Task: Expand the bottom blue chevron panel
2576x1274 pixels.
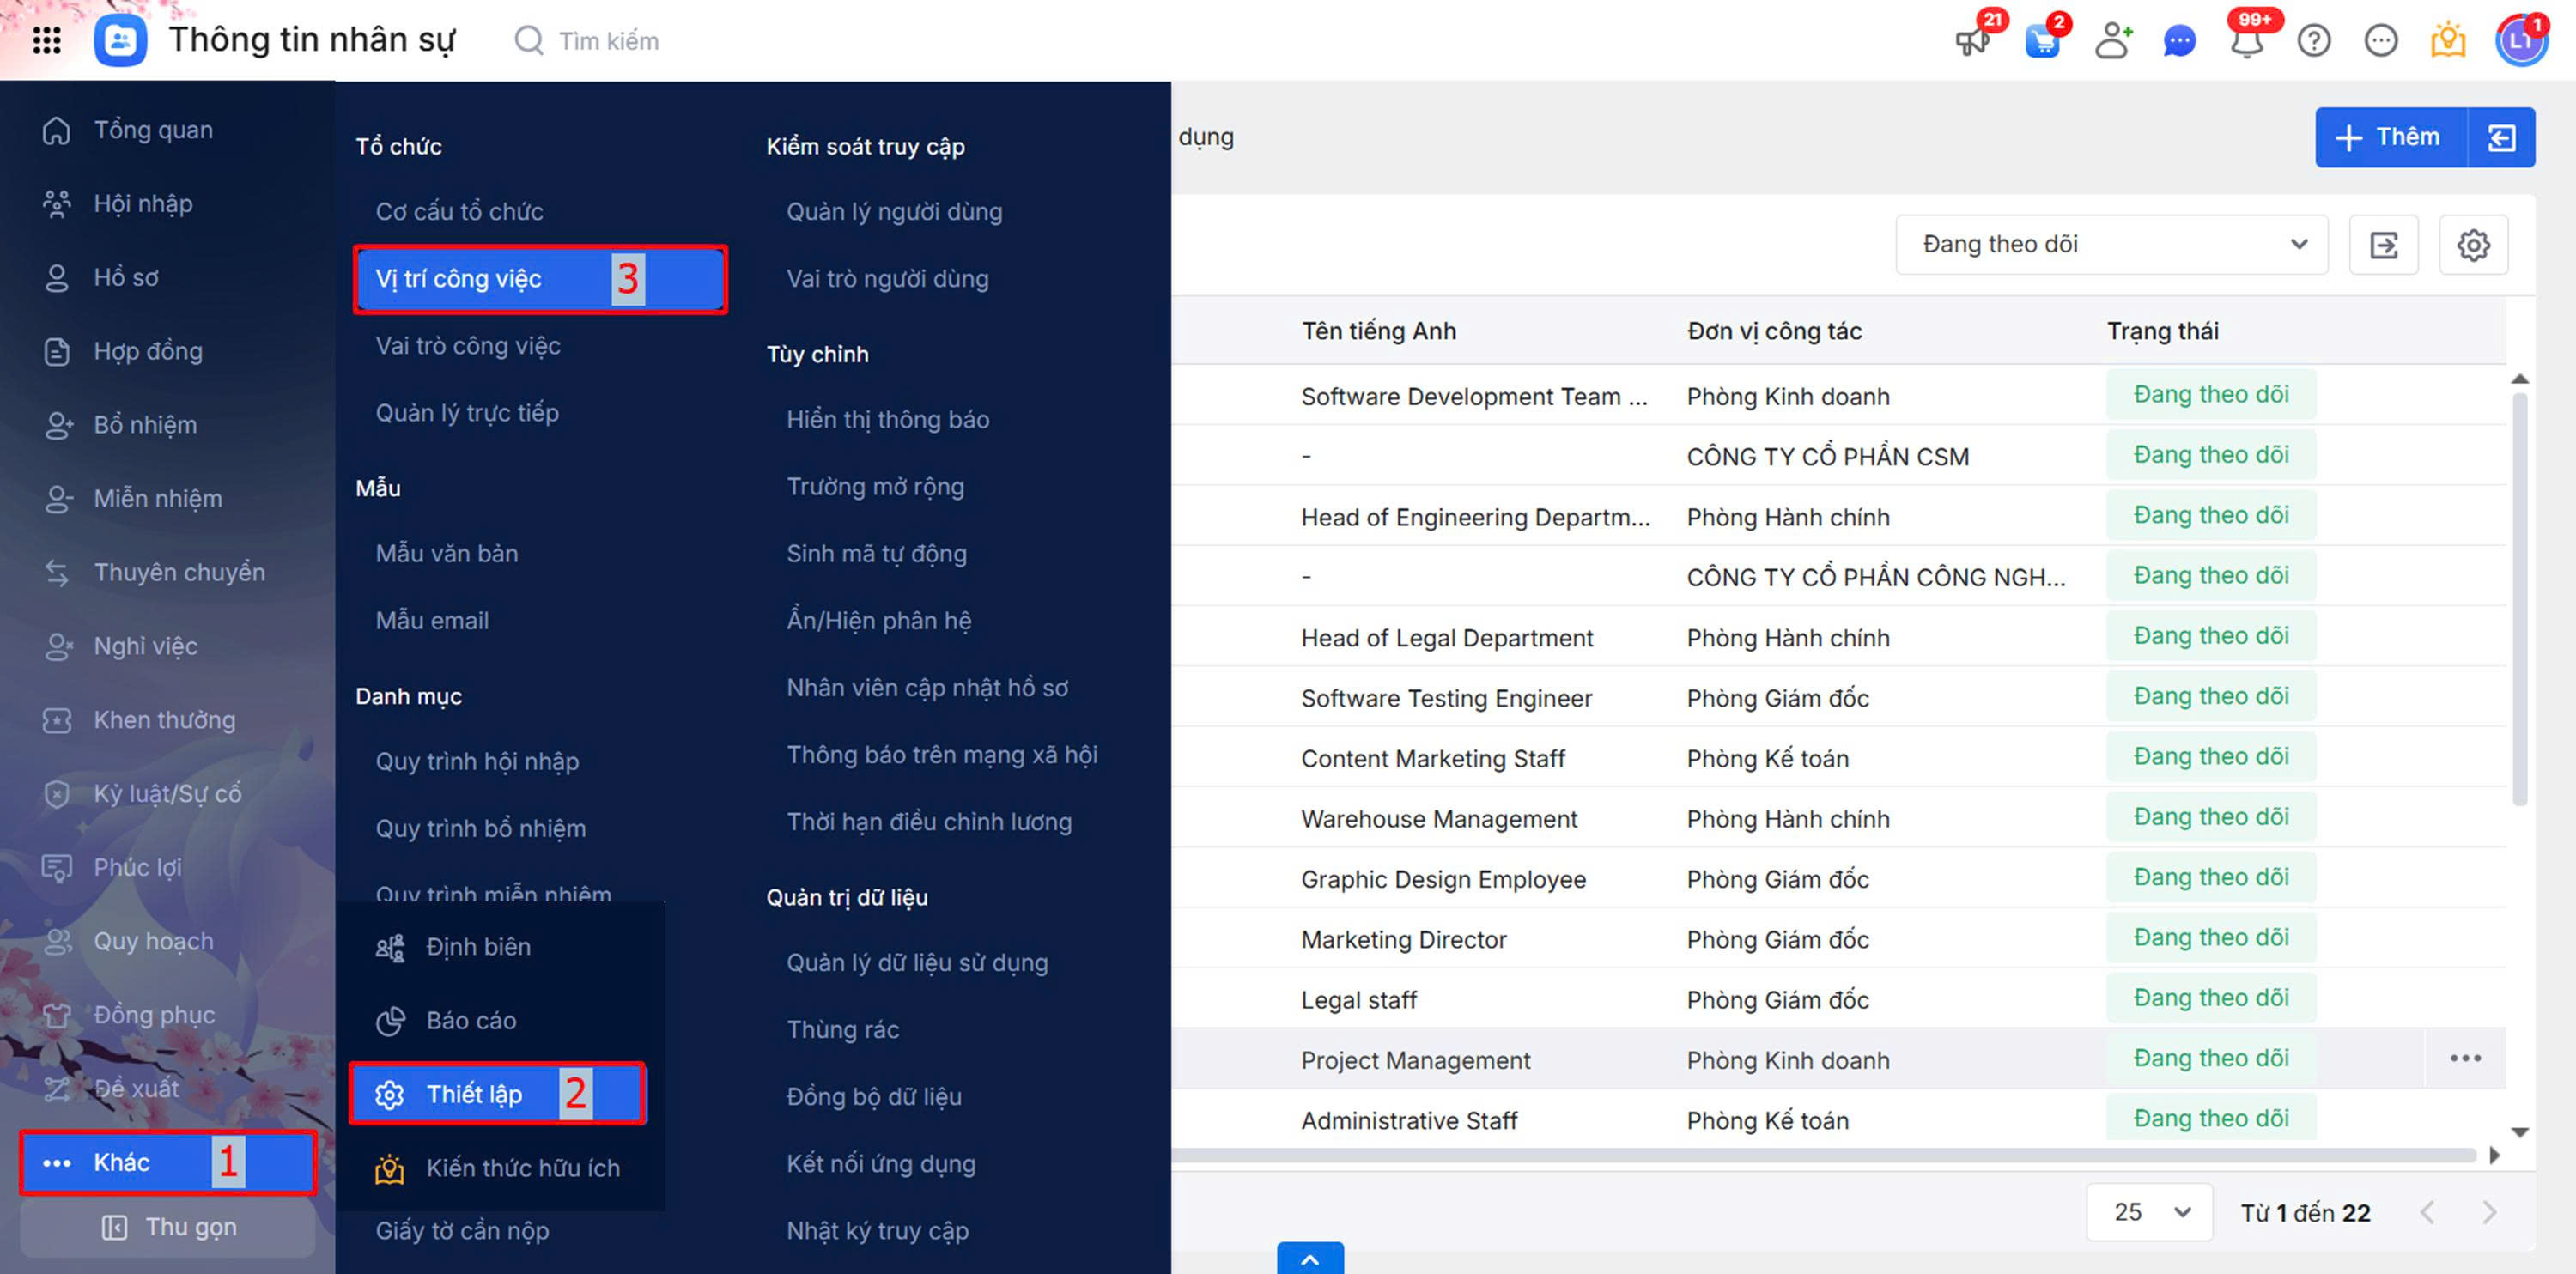Action: [x=1309, y=1259]
